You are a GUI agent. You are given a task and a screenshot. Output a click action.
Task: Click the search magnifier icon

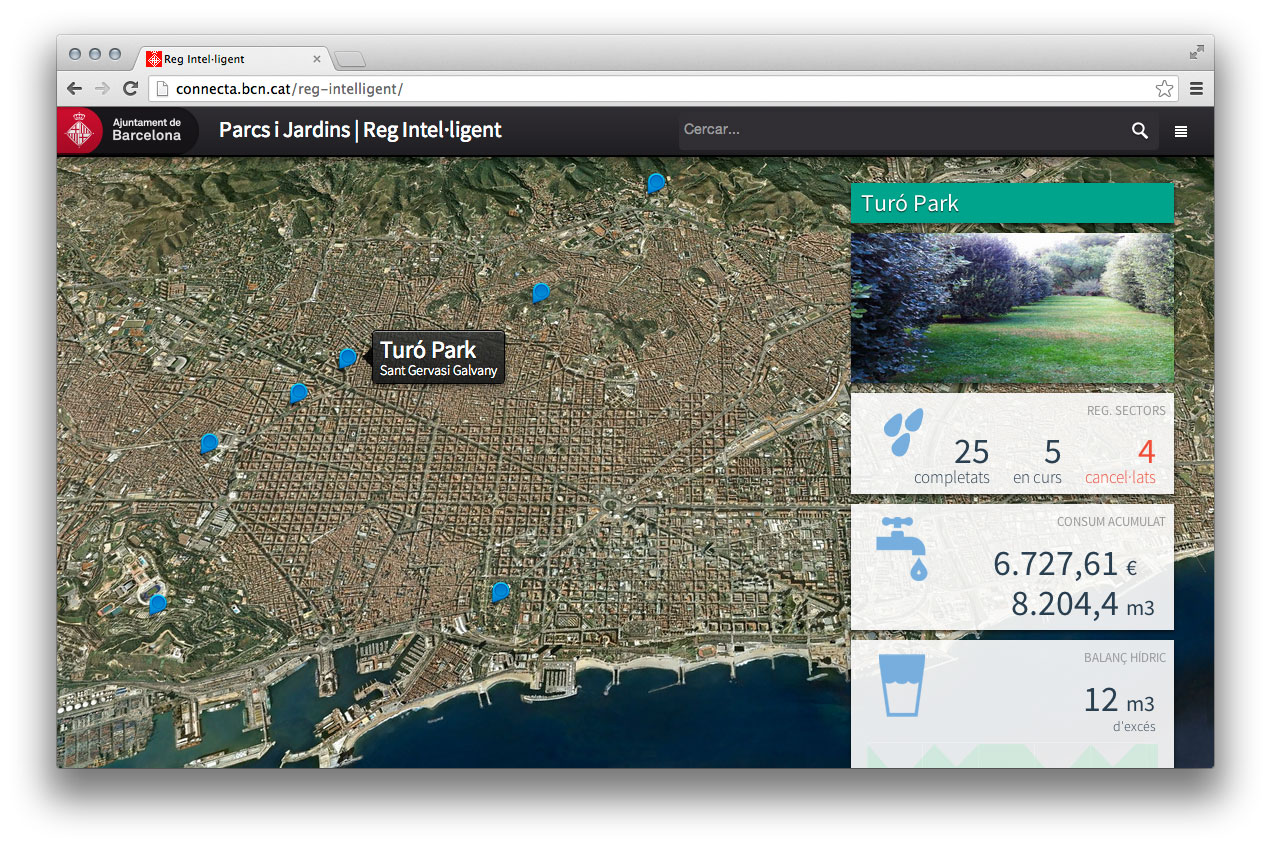pos(1140,131)
